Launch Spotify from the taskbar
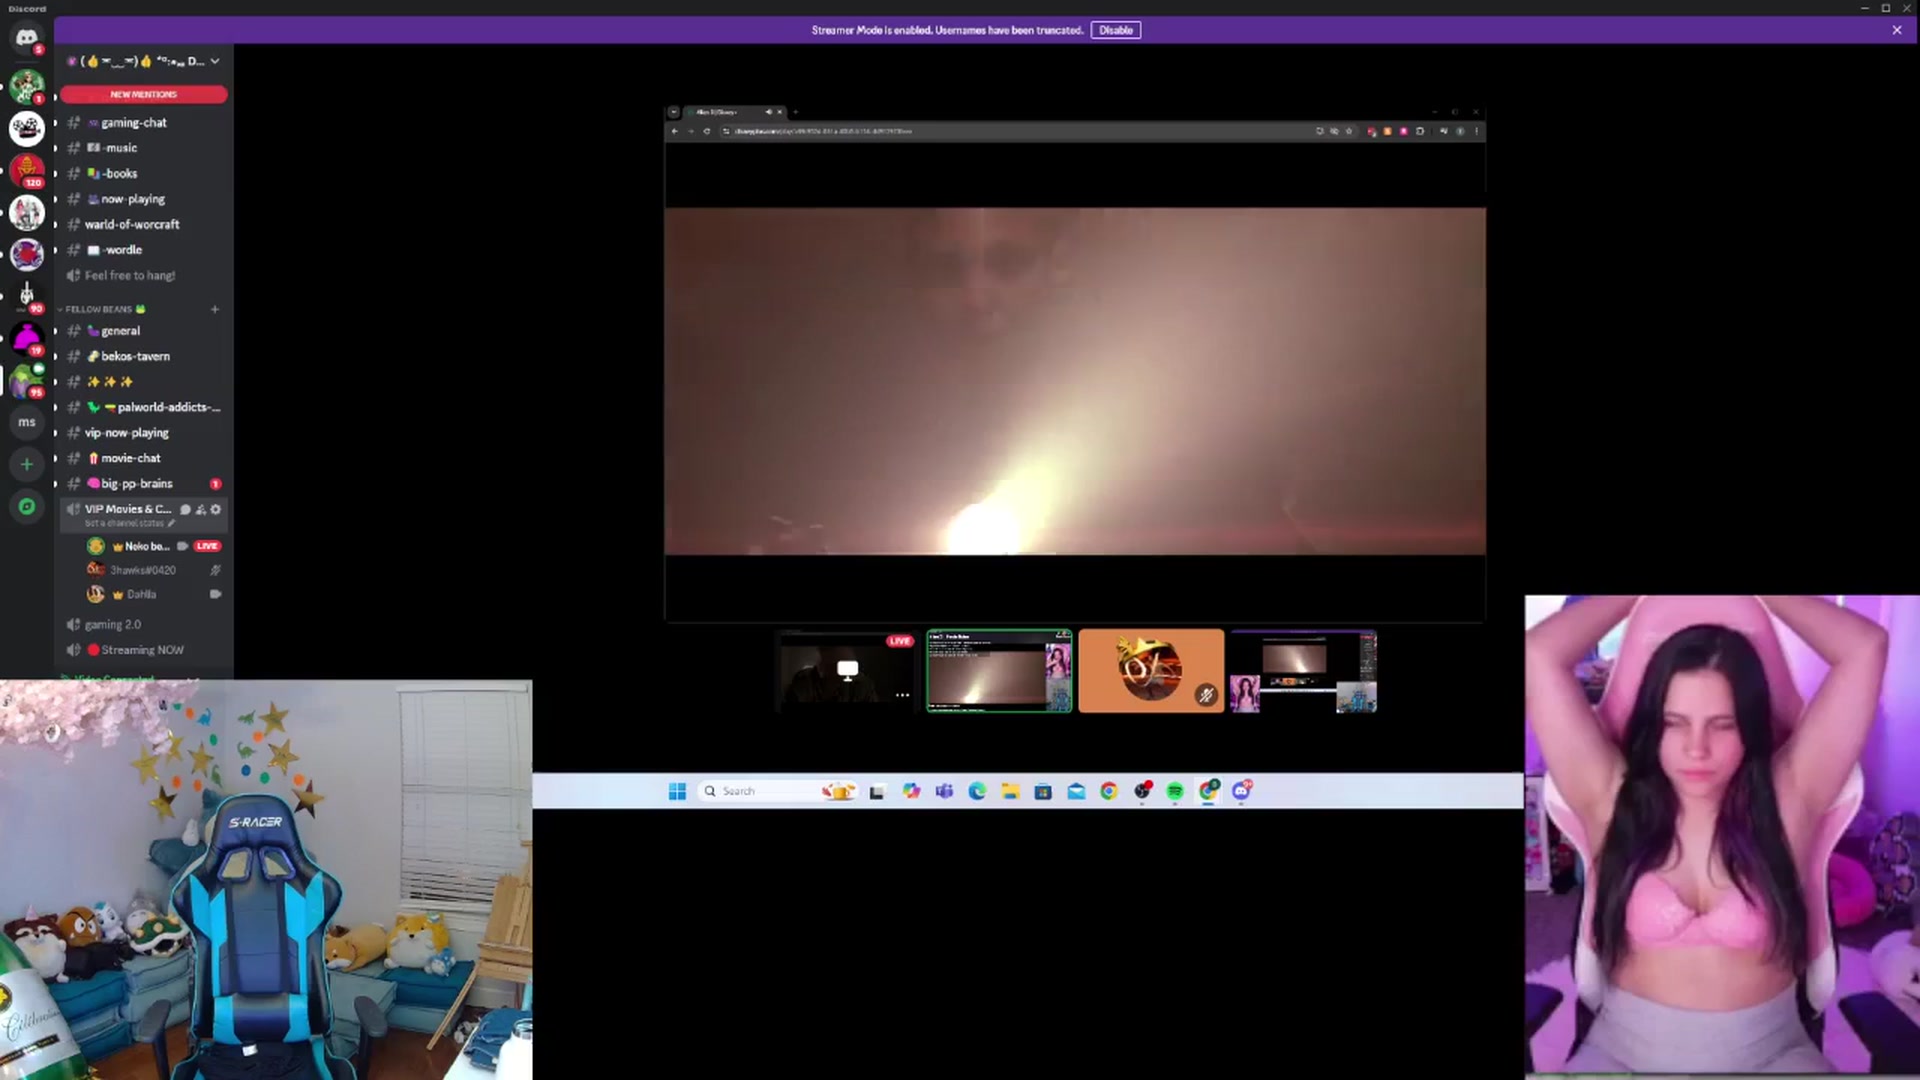This screenshot has width=1920, height=1080. [x=1175, y=791]
